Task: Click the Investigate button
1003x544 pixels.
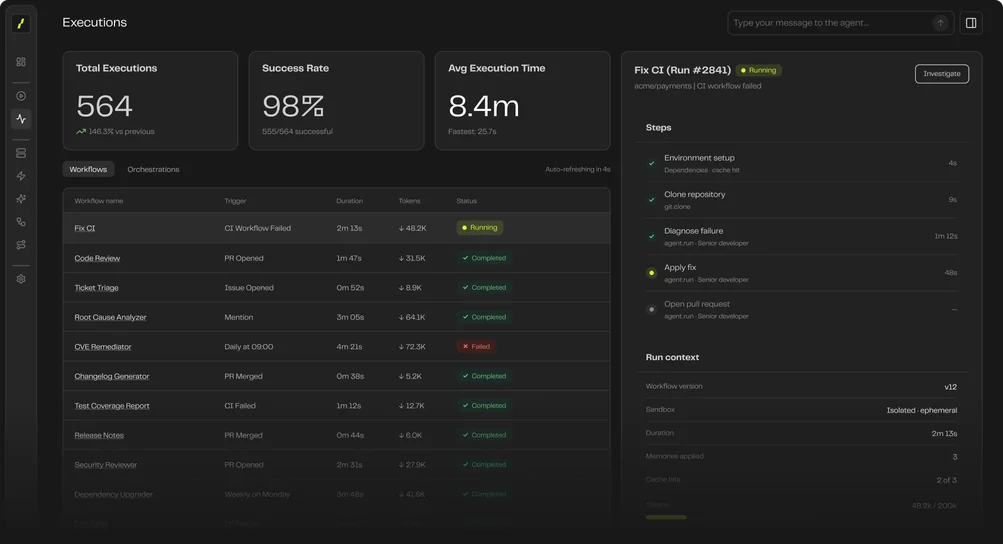Action: [942, 74]
